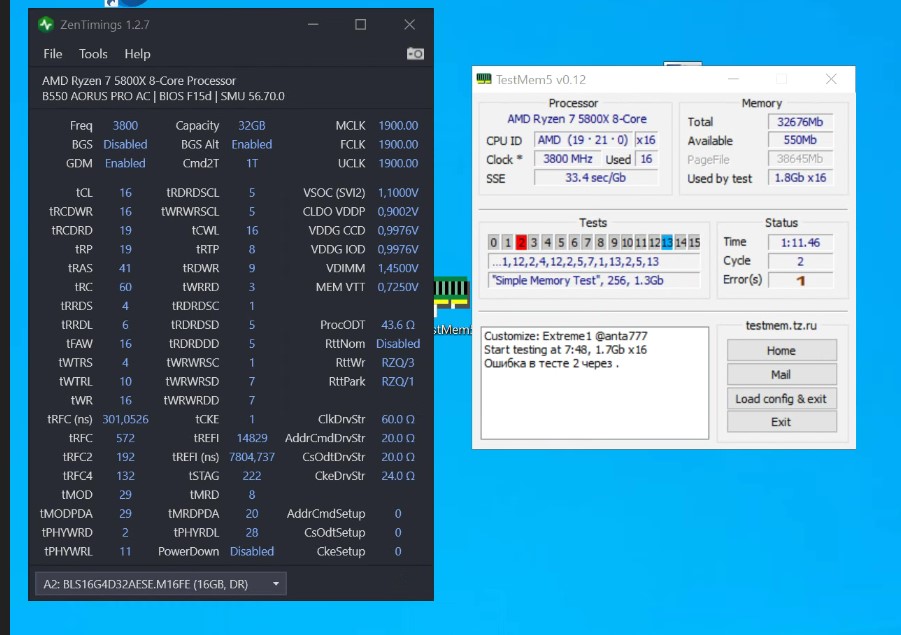
Task: Open the Tools menu in ZenTimings
Action: coord(93,54)
